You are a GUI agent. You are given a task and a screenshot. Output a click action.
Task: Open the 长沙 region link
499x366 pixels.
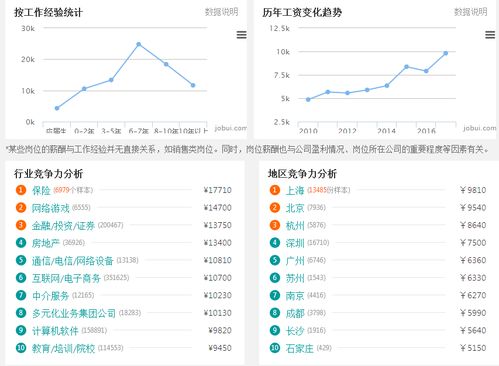pos(295,331)
